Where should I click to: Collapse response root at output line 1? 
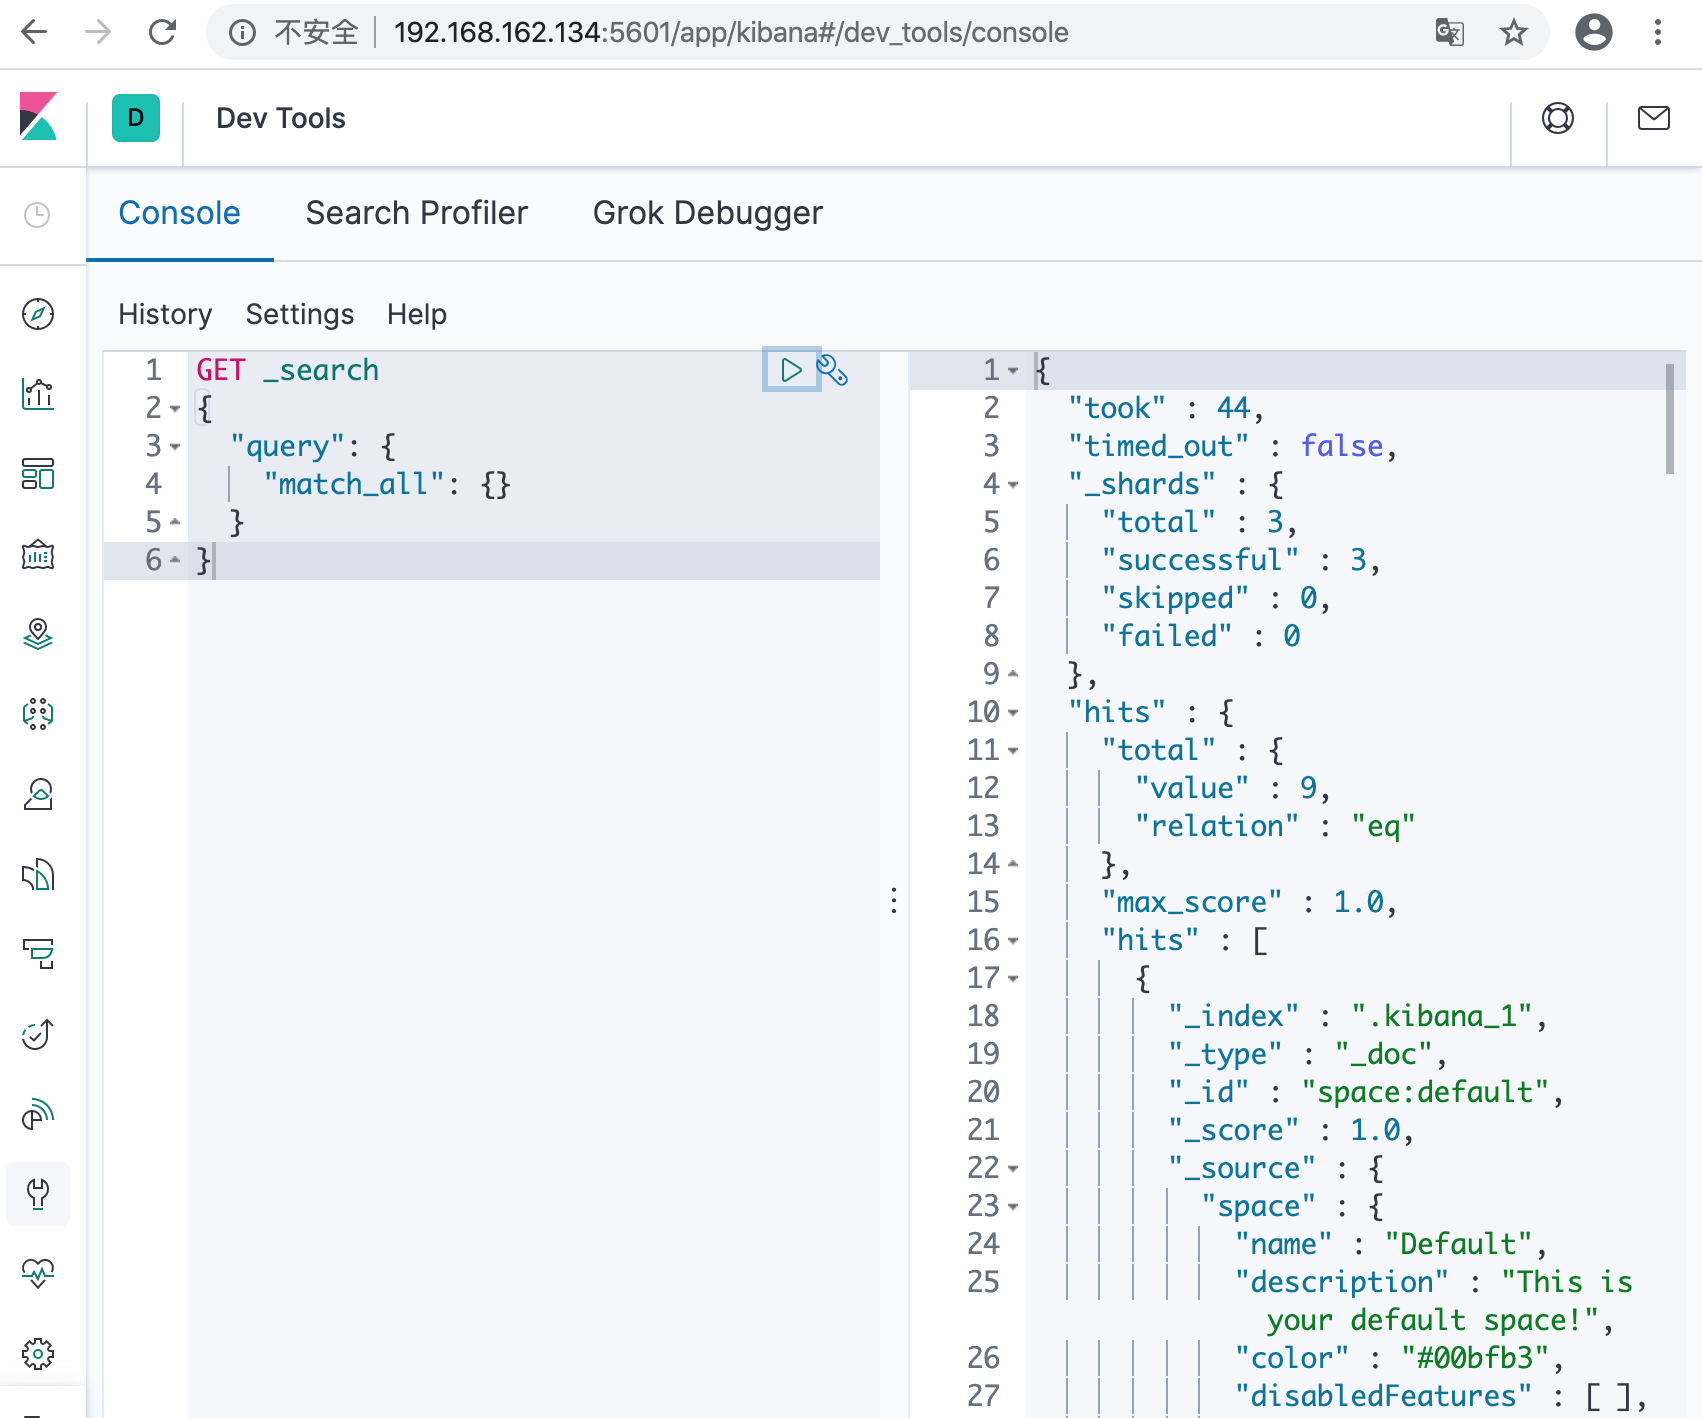pos(1013,371)
